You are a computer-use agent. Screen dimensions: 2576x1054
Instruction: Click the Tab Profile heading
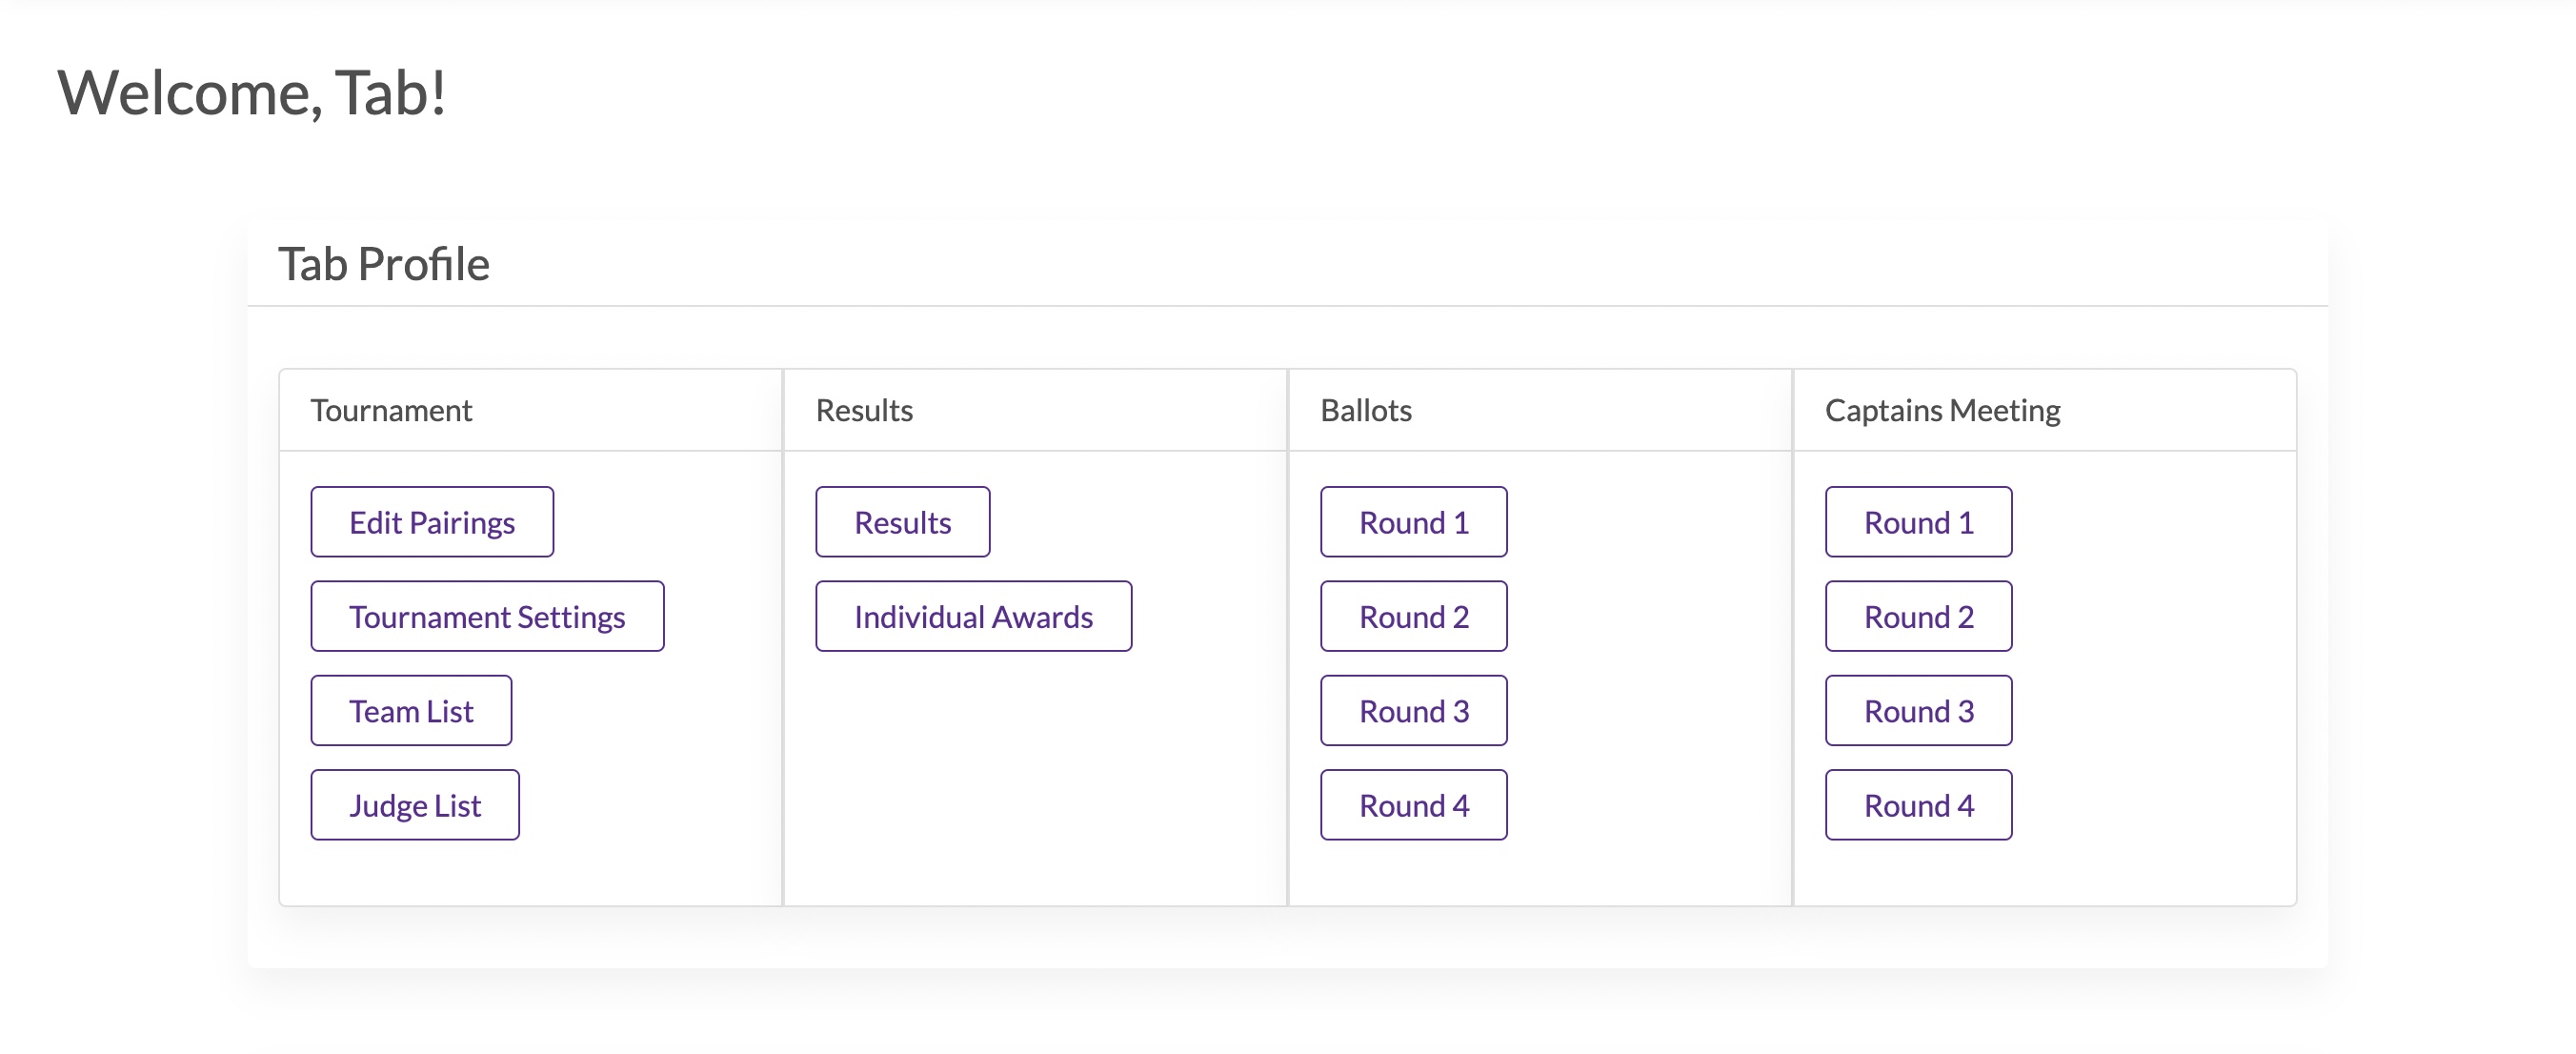tap(384, 264)
